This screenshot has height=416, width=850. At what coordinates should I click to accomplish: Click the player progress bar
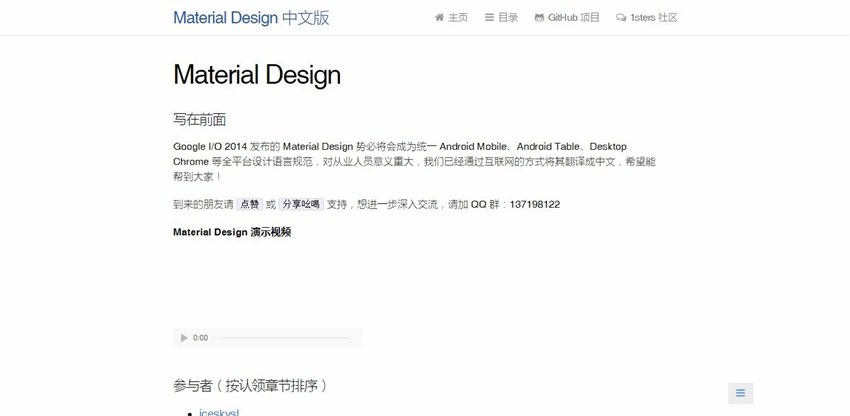[285, 338]
